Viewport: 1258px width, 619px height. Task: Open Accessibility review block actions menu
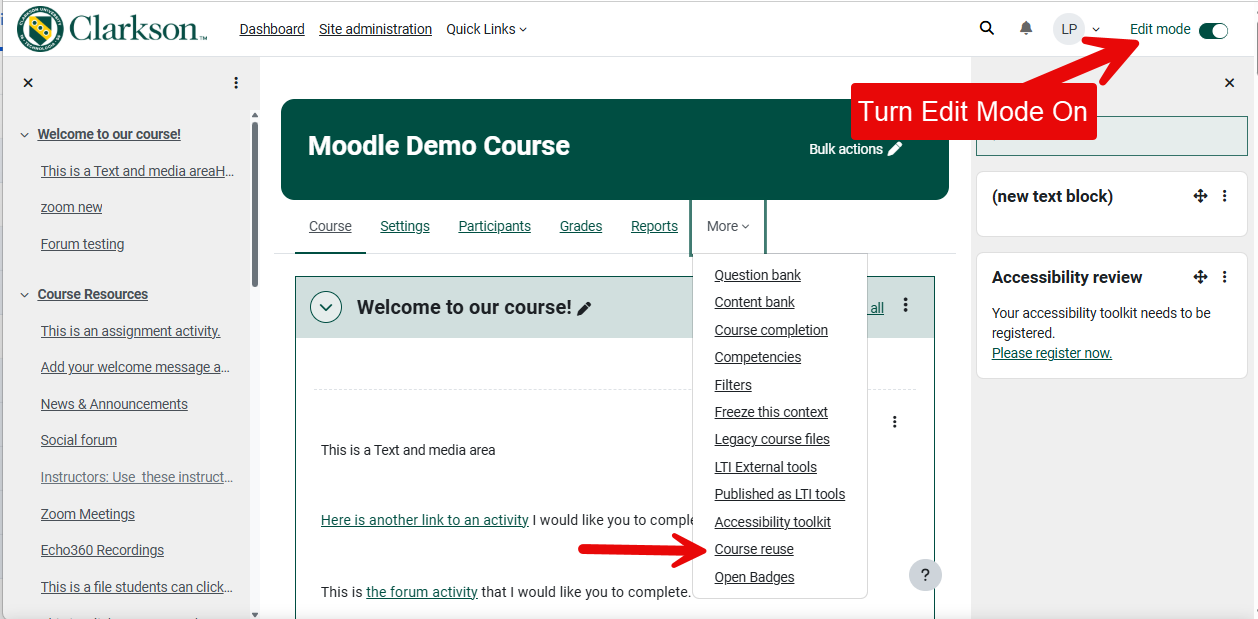(1224, 277)
